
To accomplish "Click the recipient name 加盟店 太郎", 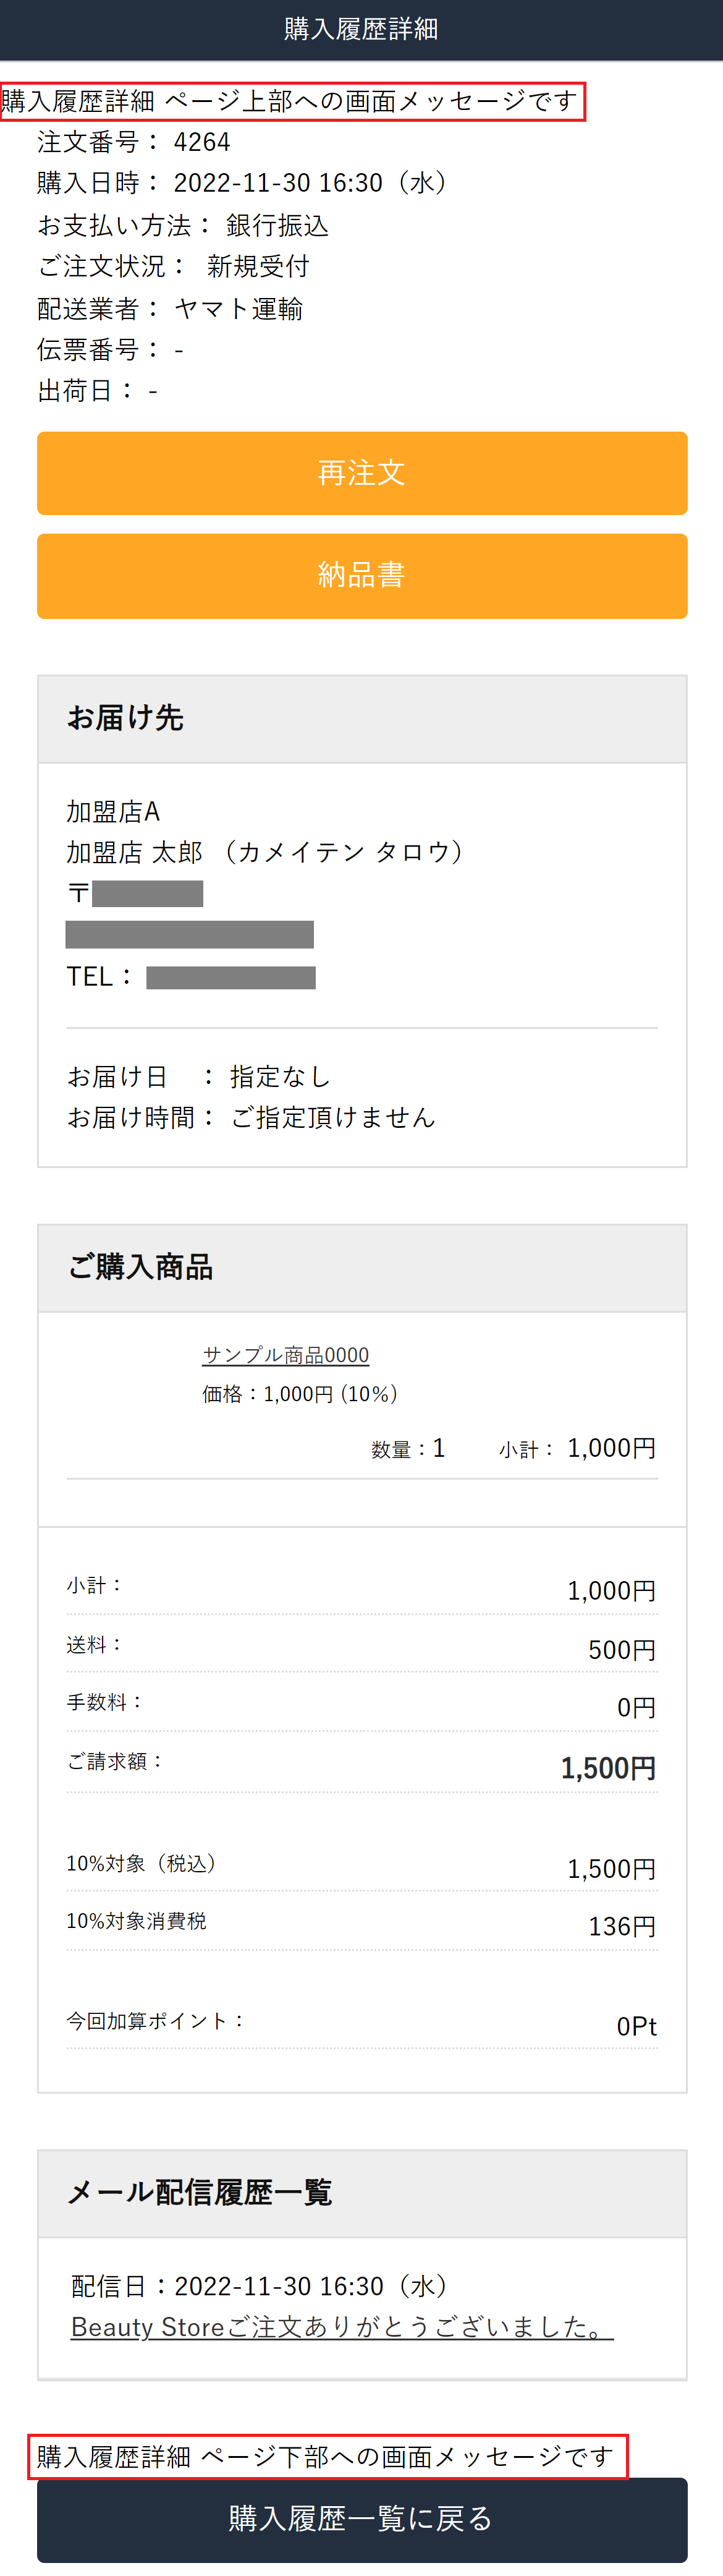I will coord(134,852).
